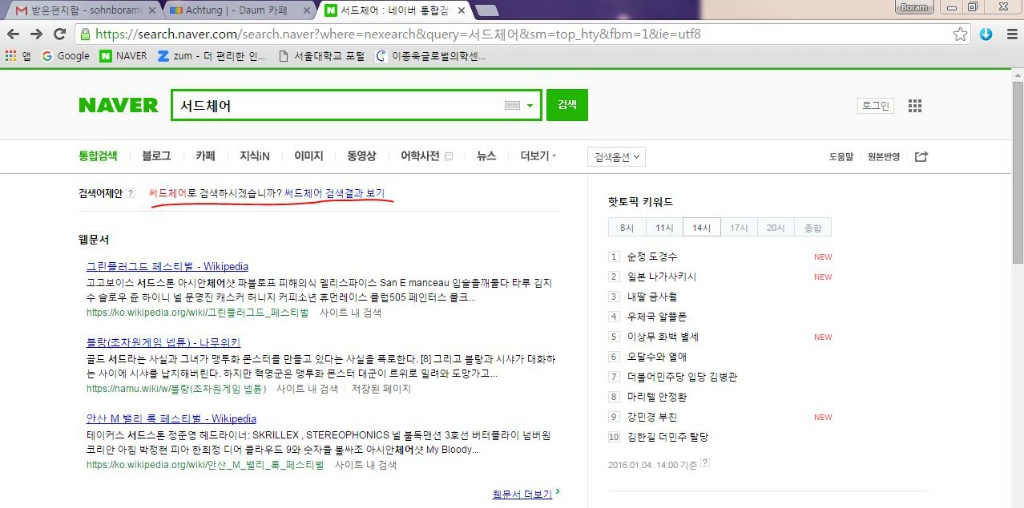Click the green lock icon in address bar

84,35
